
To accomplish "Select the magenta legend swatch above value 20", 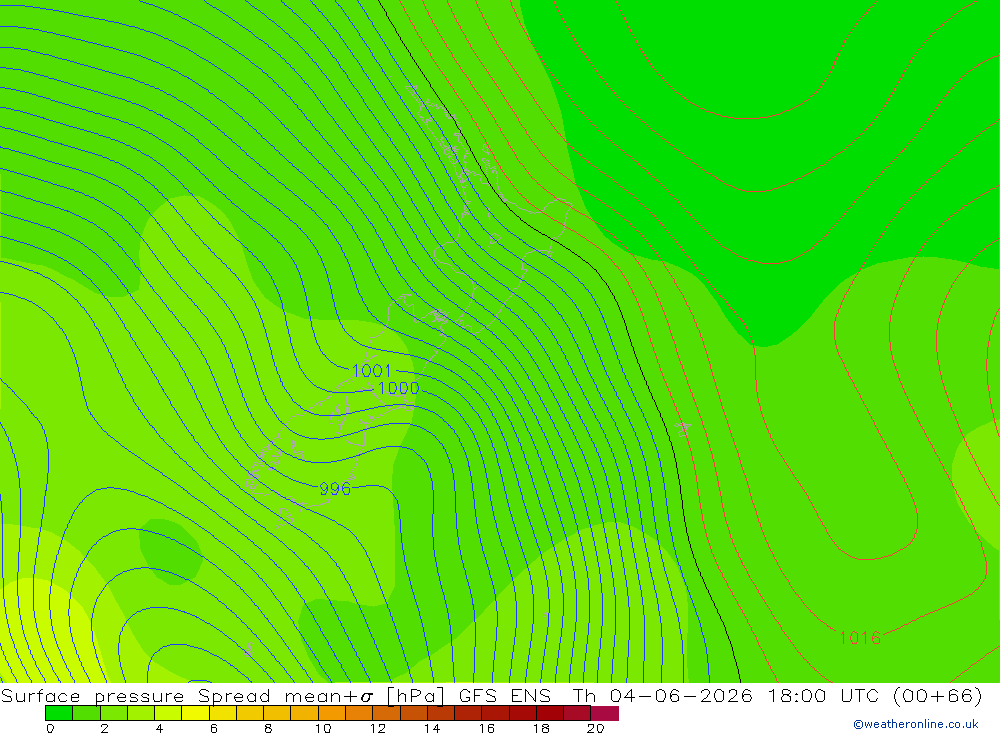I will pyautogui.click(x=605, y=713).
